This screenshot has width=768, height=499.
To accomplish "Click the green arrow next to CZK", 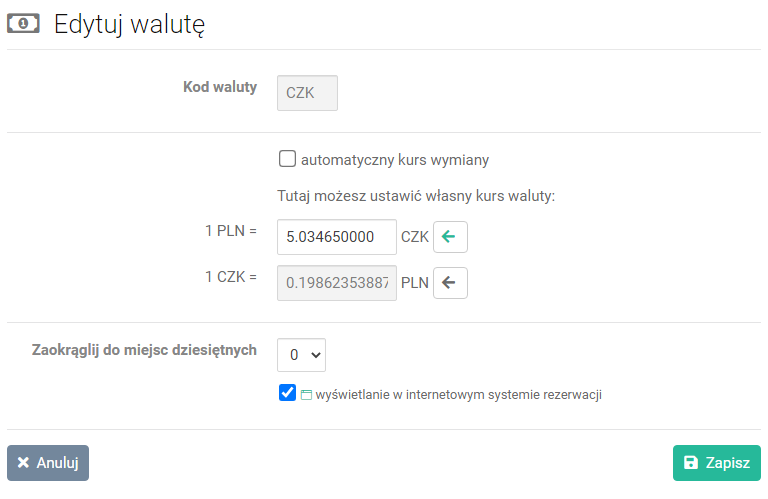I will point(450,237).
